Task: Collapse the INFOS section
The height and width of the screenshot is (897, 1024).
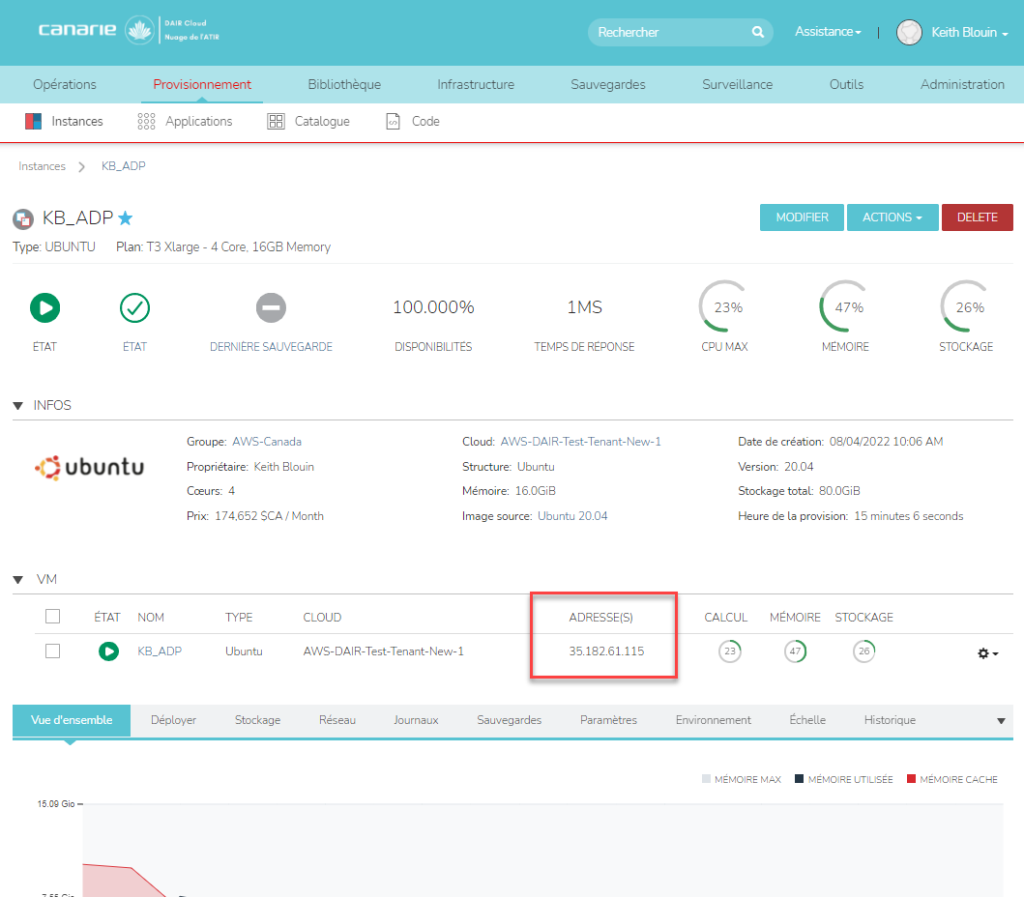Action: coord(18,405)
